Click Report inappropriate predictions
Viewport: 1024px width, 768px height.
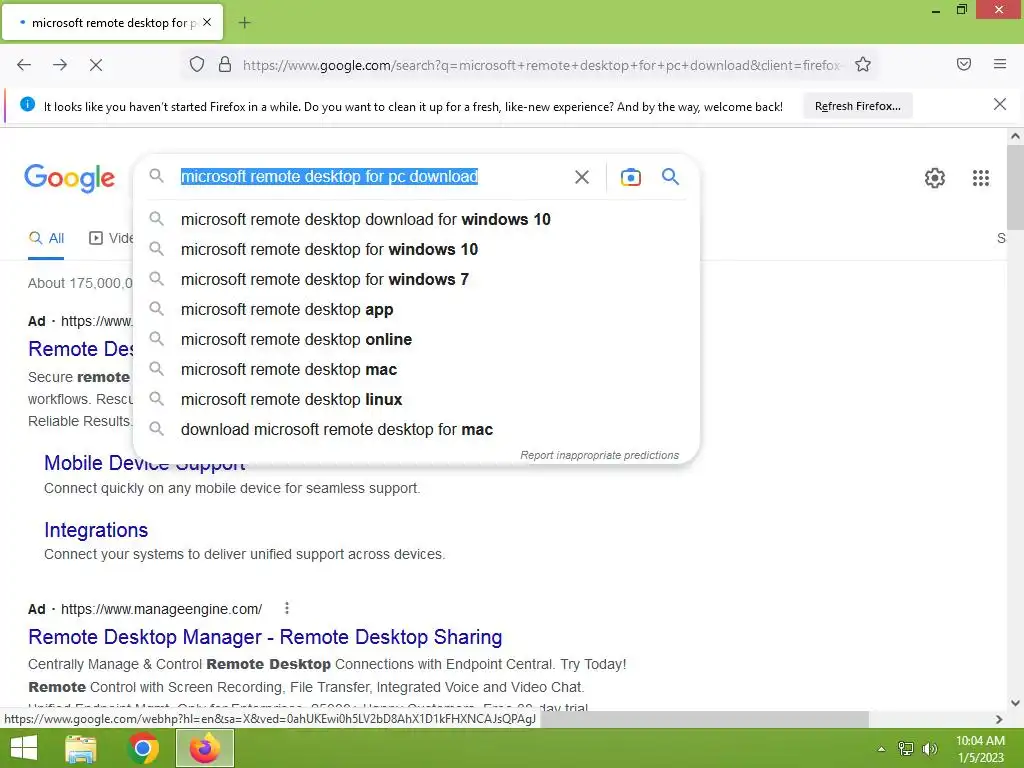(600, 455)
